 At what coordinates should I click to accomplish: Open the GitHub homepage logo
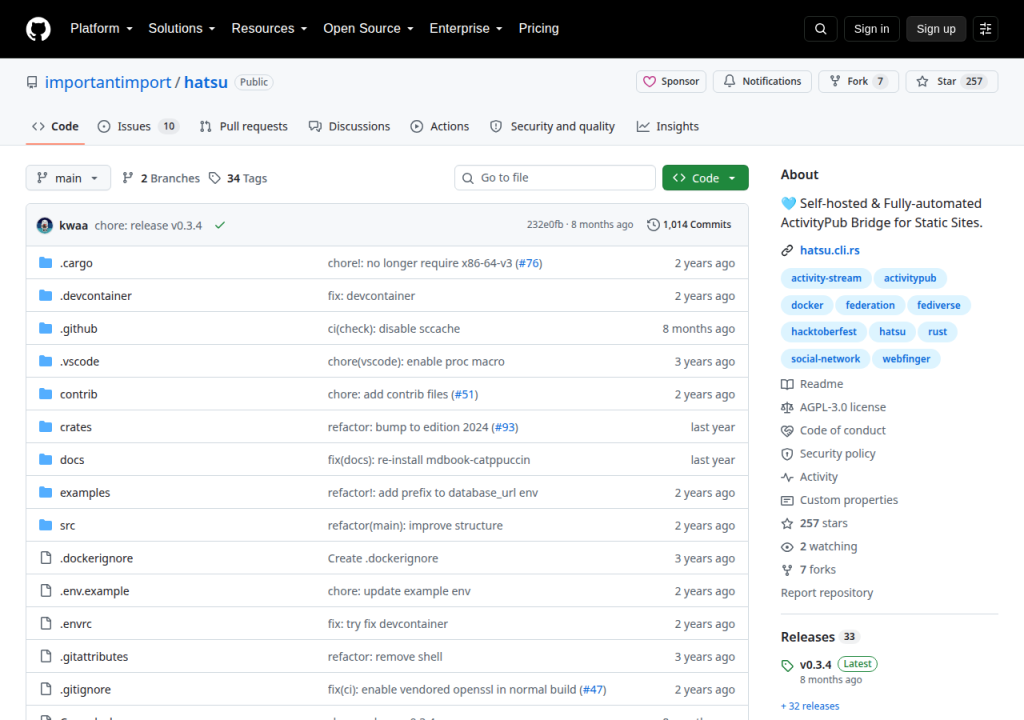pos(38,29)
